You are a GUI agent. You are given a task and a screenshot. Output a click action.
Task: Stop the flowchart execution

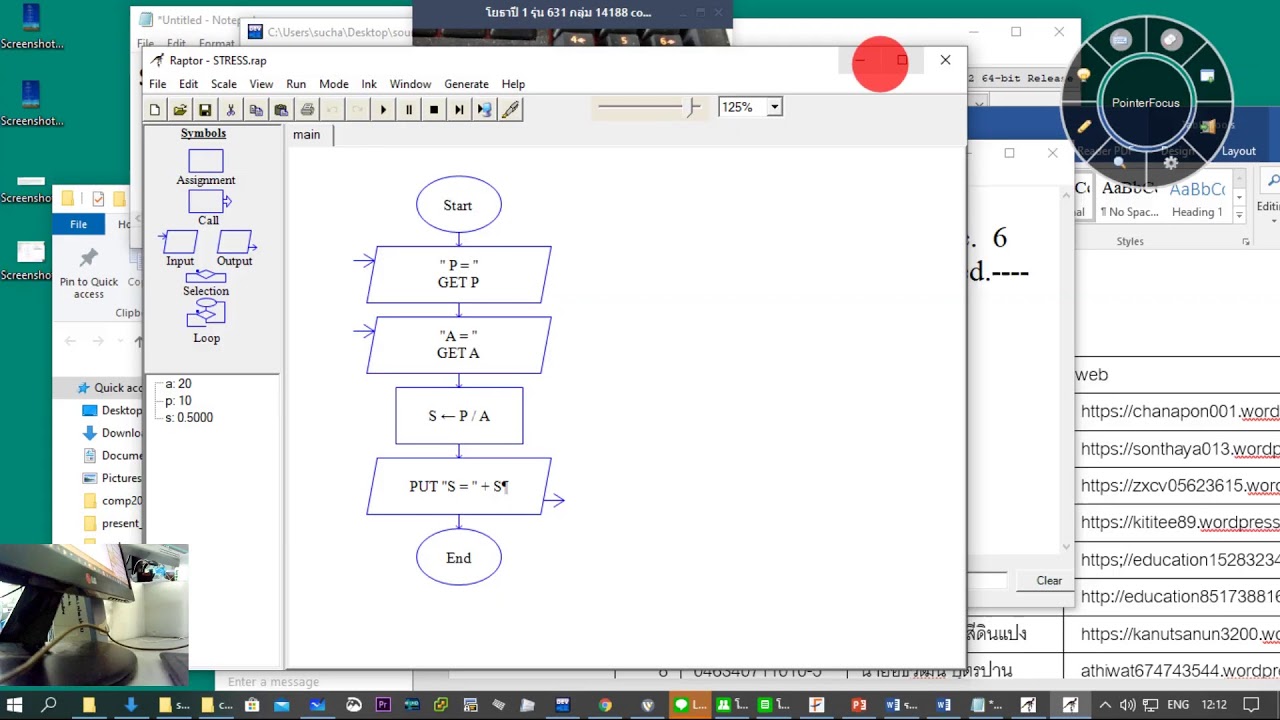pyautogui.click(x=434, y=109)
